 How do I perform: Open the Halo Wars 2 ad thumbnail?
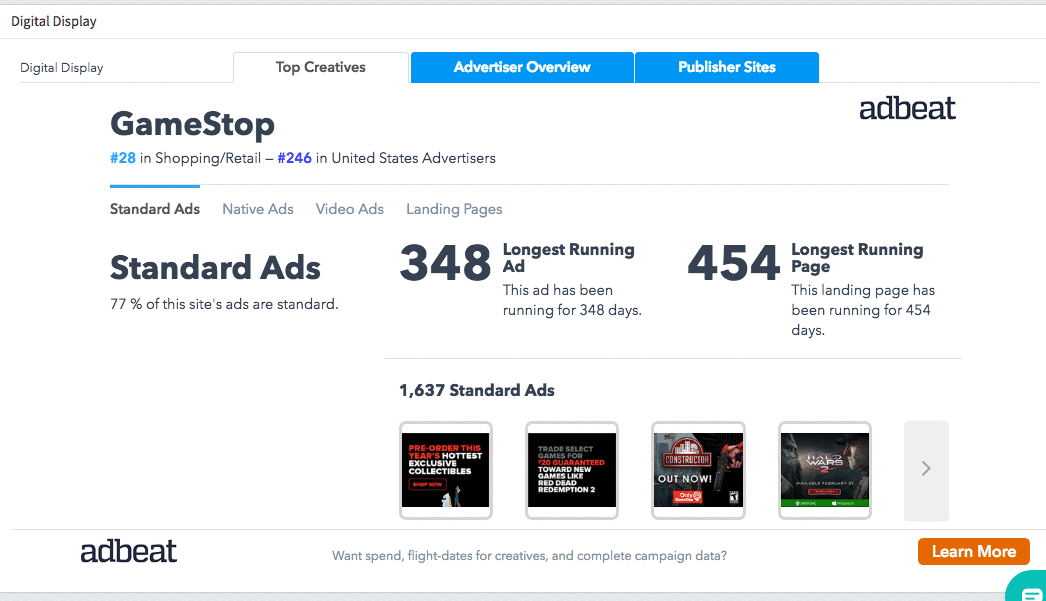pyautogui.click(x=825, y=470)
